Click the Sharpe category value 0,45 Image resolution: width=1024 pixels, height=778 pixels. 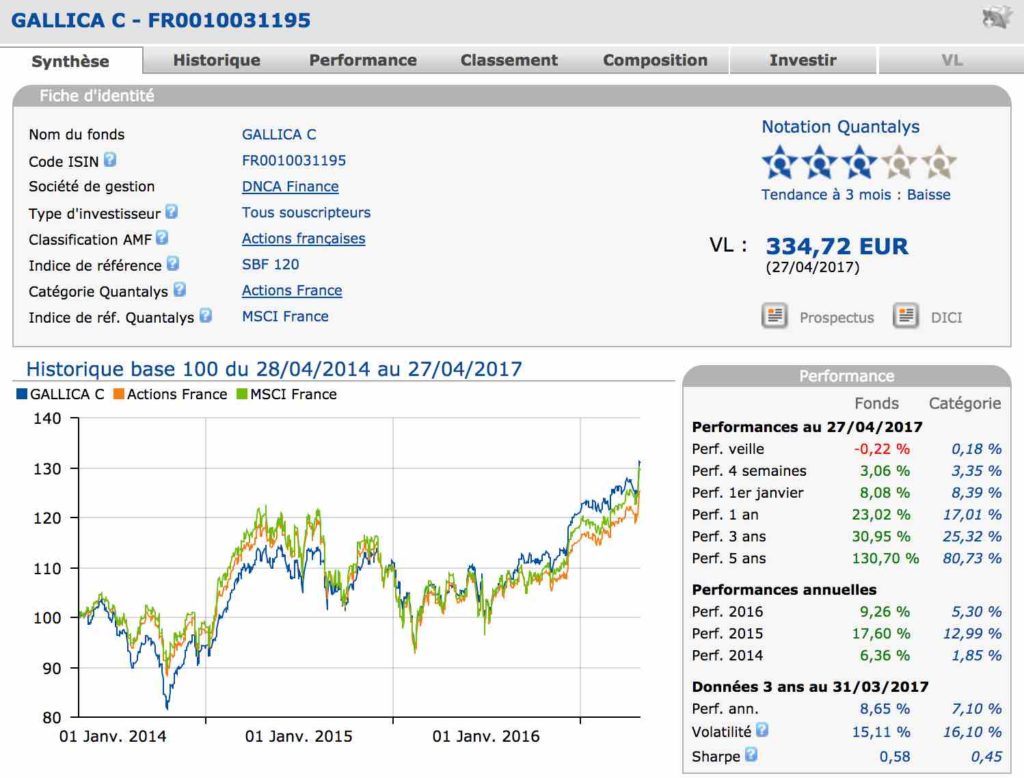(986, 756)
